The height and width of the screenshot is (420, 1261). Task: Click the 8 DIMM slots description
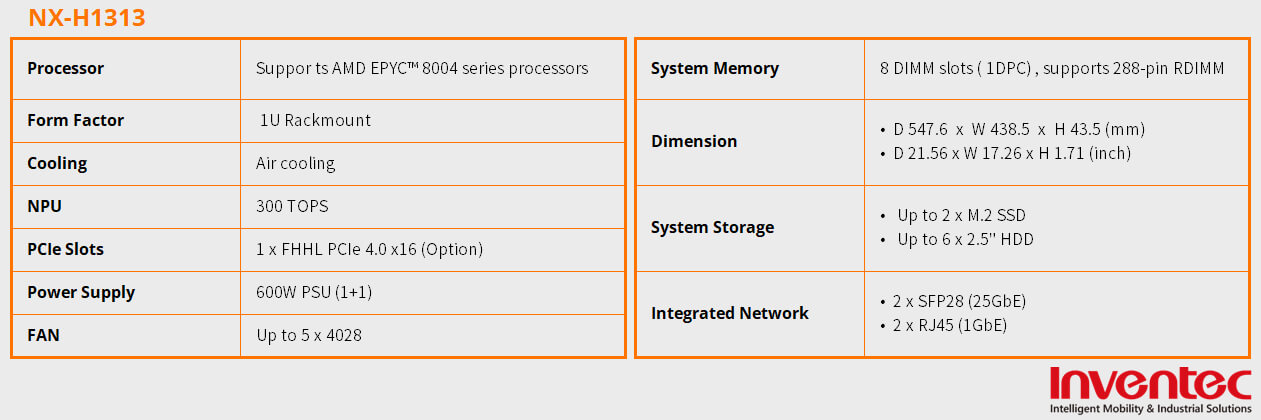click(1052, 69)
